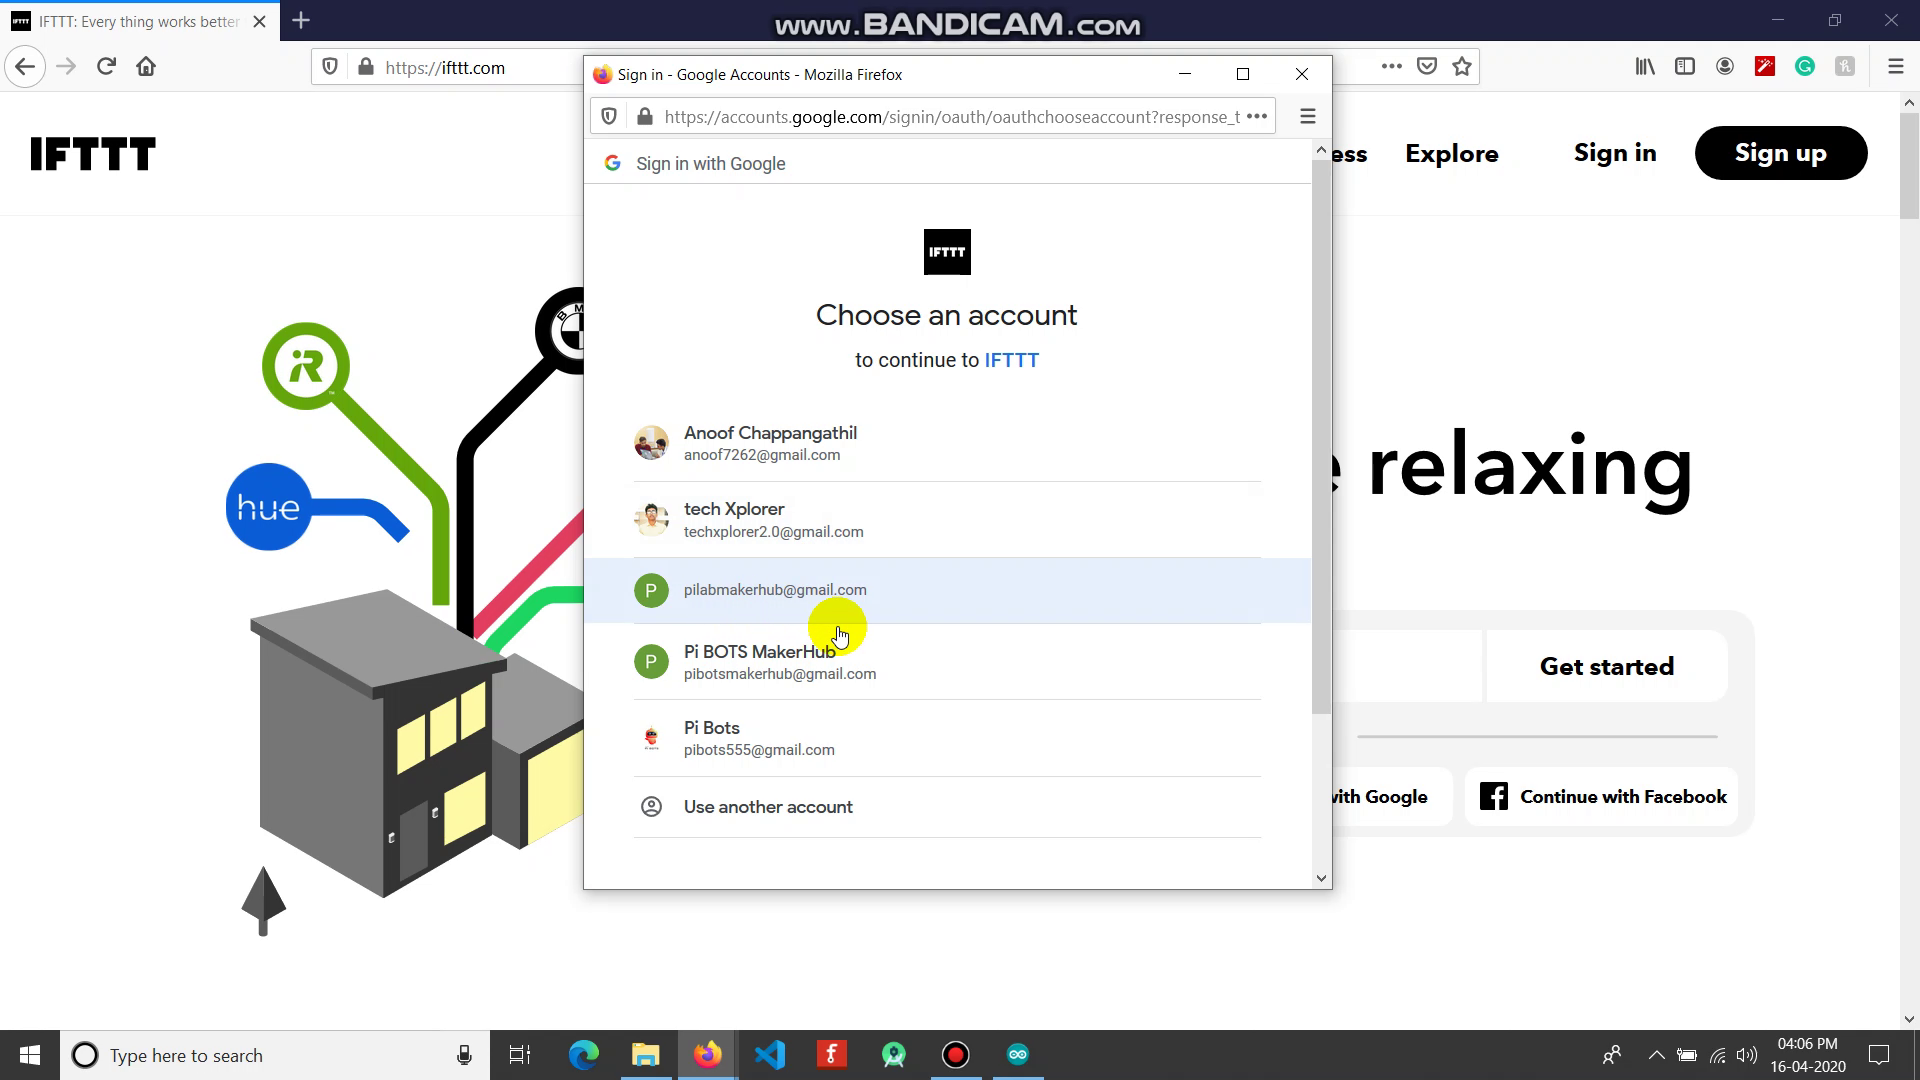Expand the address bar URL field
Viewport: 1920px width, 1080px height.
[1258, 116]
